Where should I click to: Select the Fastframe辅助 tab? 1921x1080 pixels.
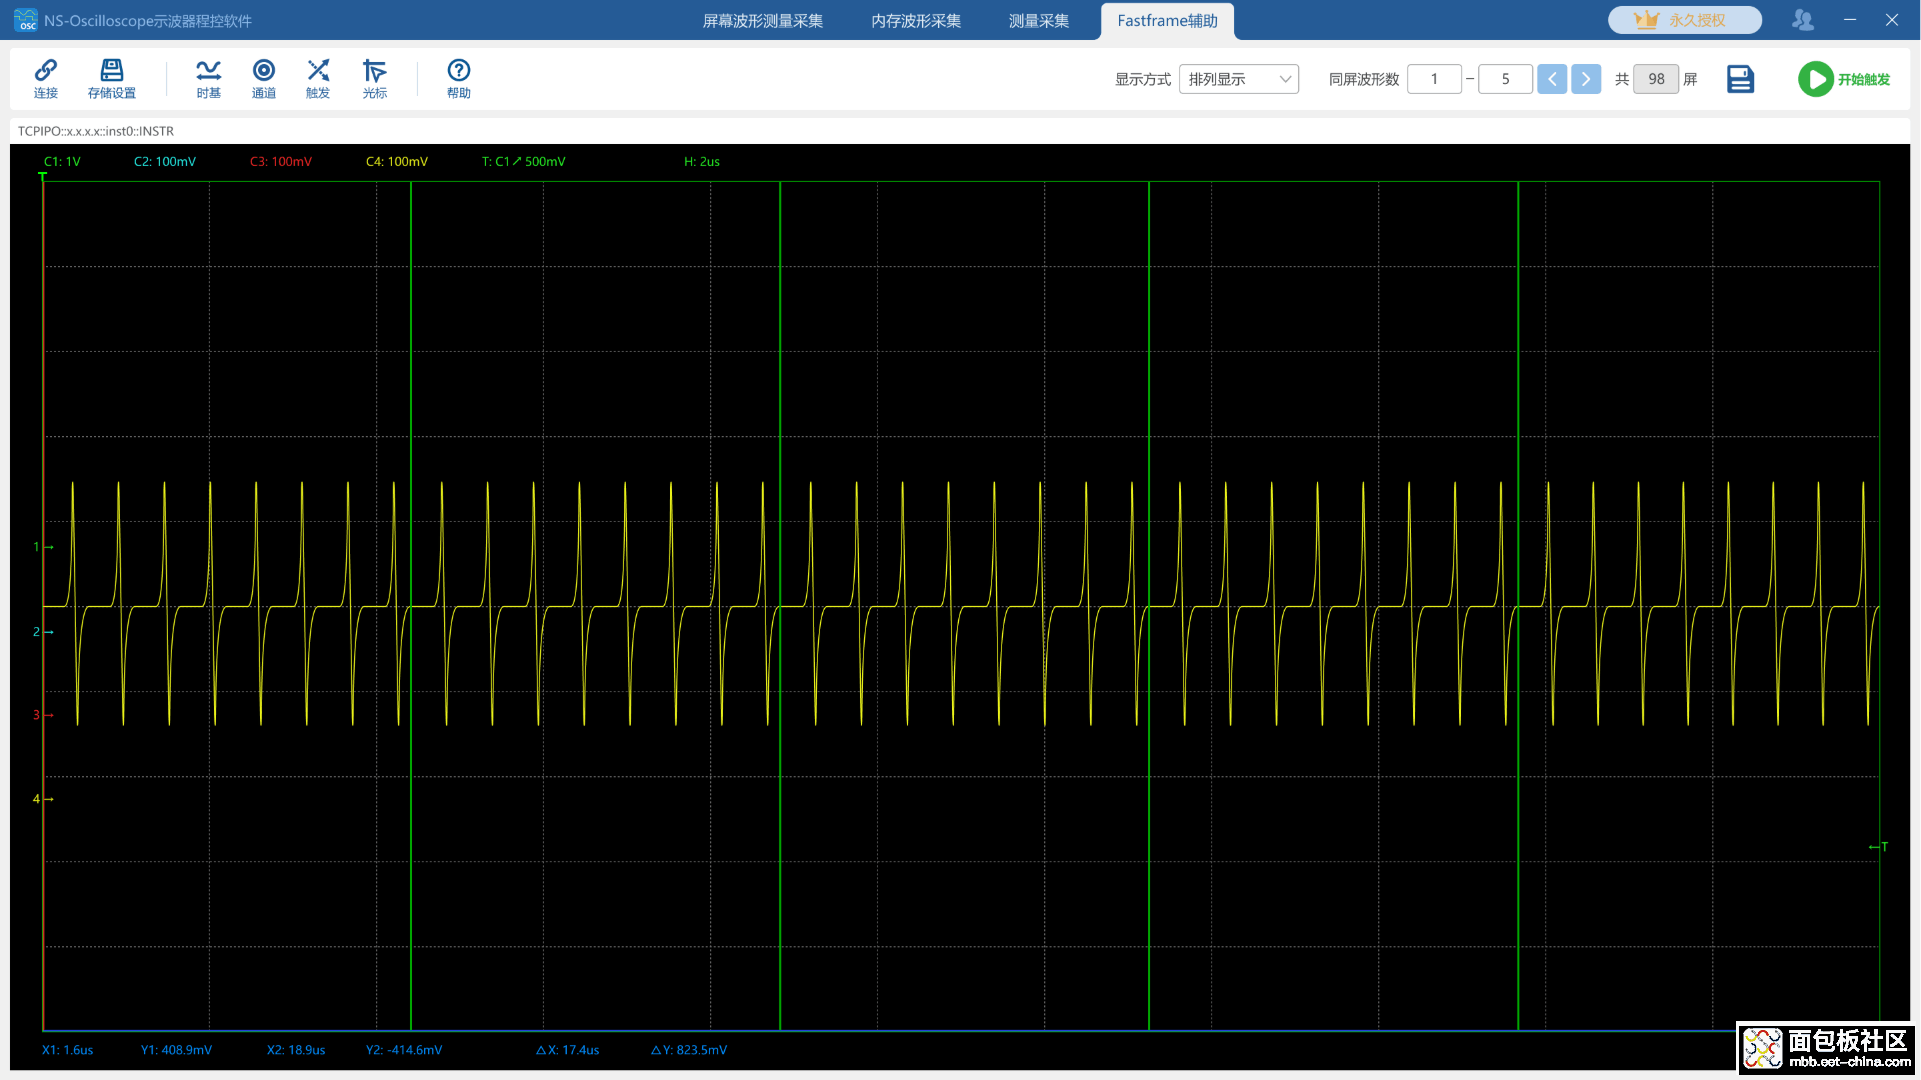1168,21
